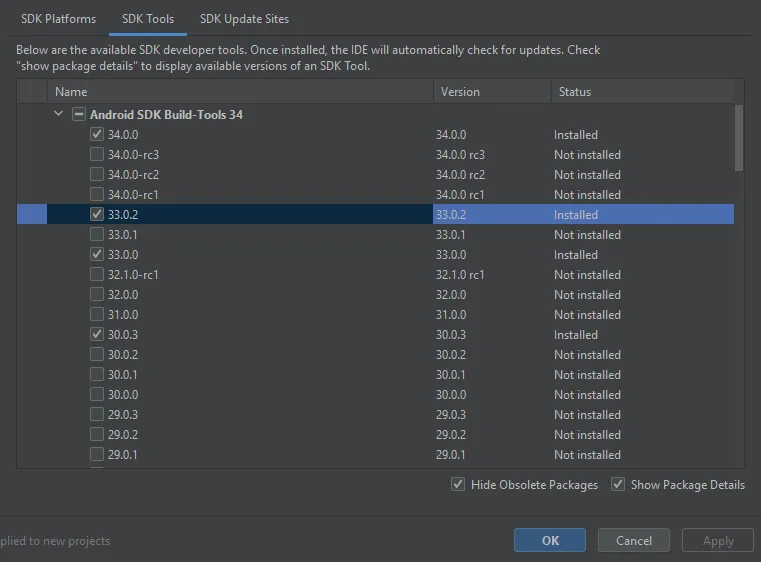Switch to the SDK Platforms tab
Viewport: 761px width, 562px height.
click(x=58, y=19)
